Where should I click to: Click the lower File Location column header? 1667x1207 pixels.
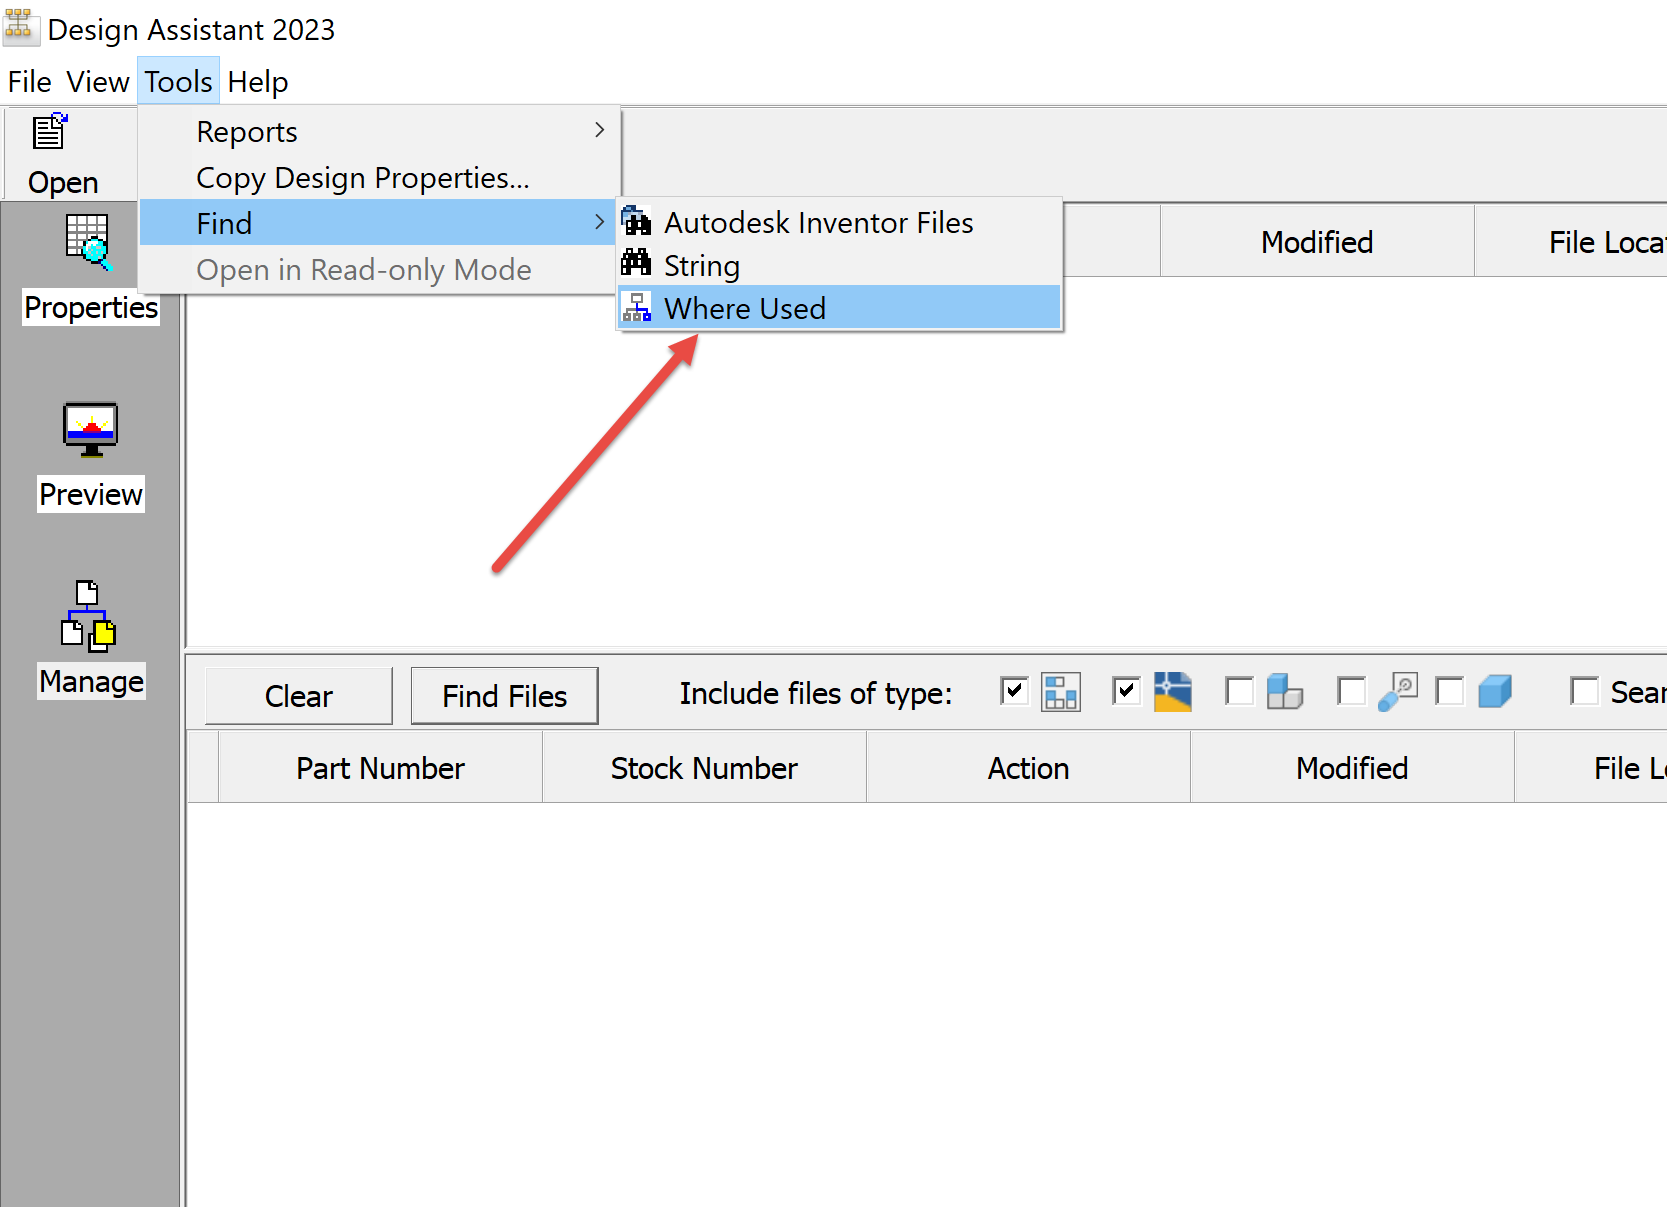(x=1591, y=767)
